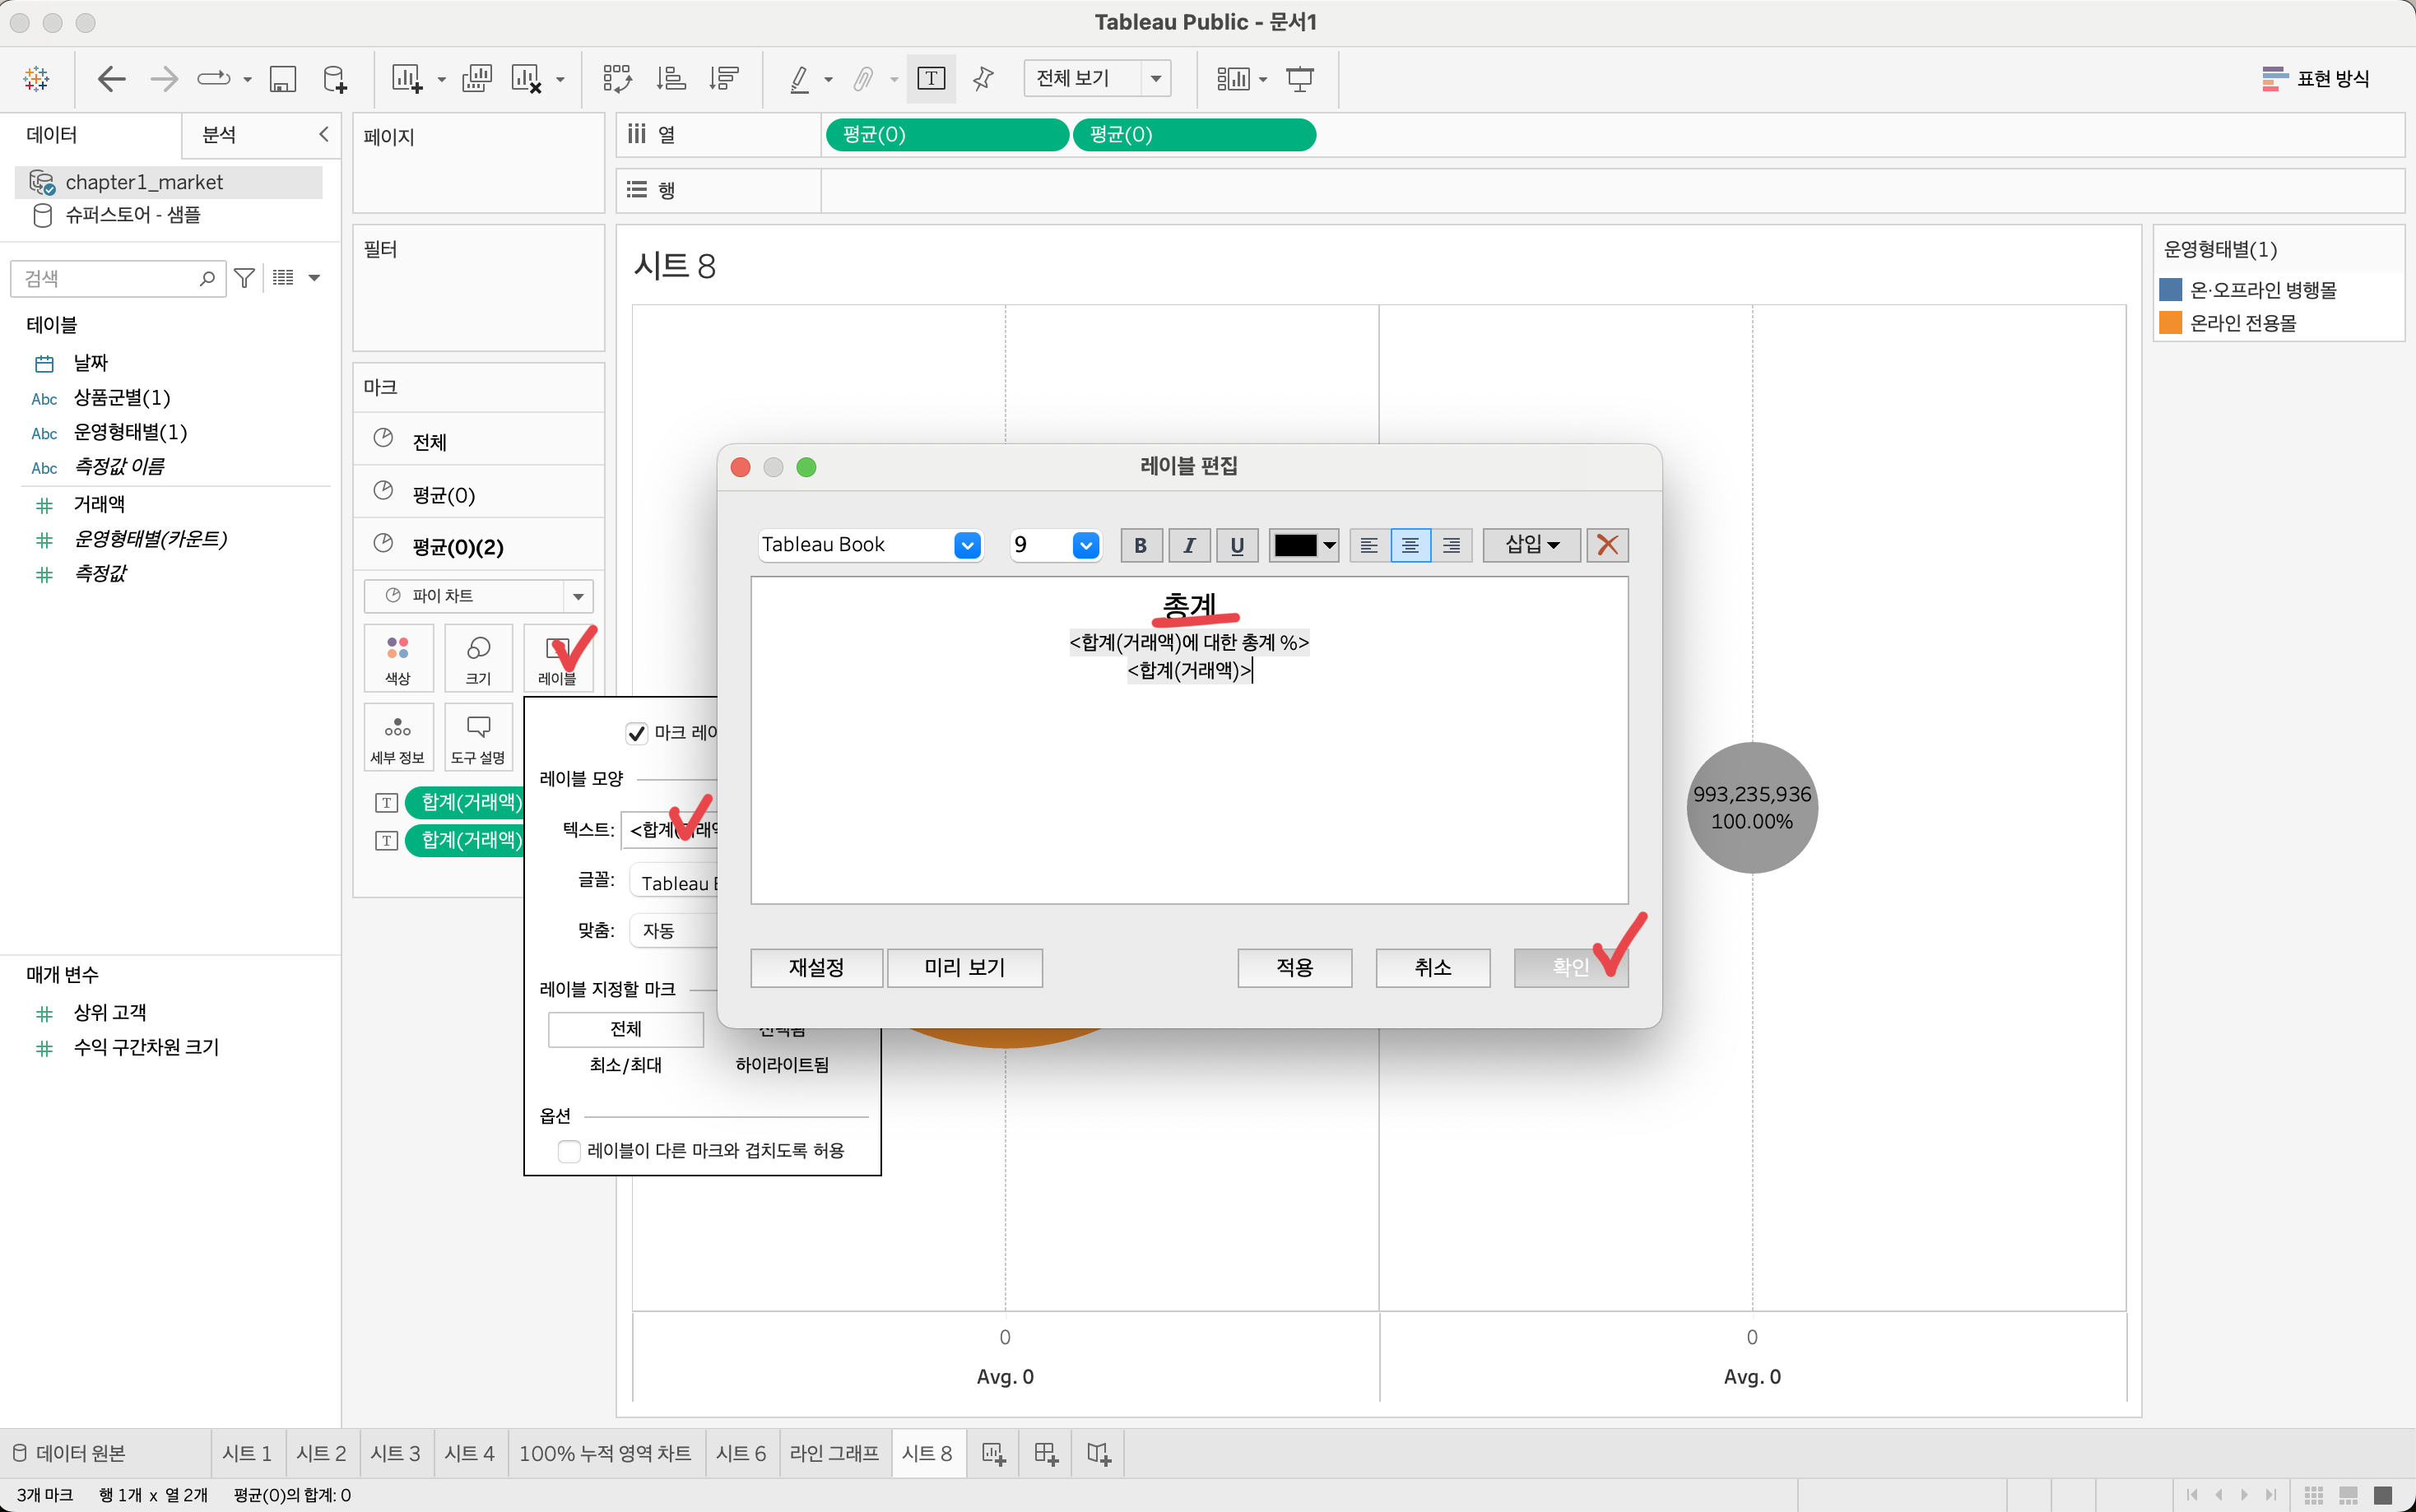Viewport: 2416px width, 1512px height.
Task: Click the Bold formatting button
Action: (1140, 545)
